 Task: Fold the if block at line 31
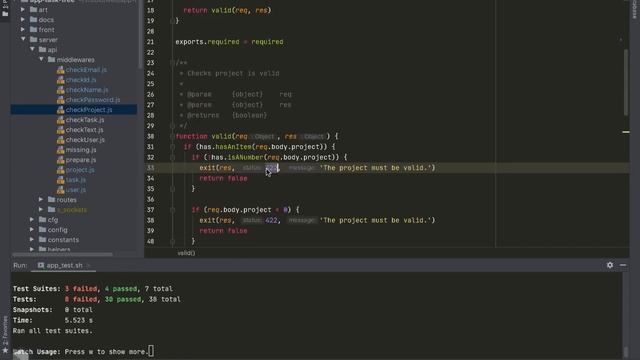pos(172,147)
